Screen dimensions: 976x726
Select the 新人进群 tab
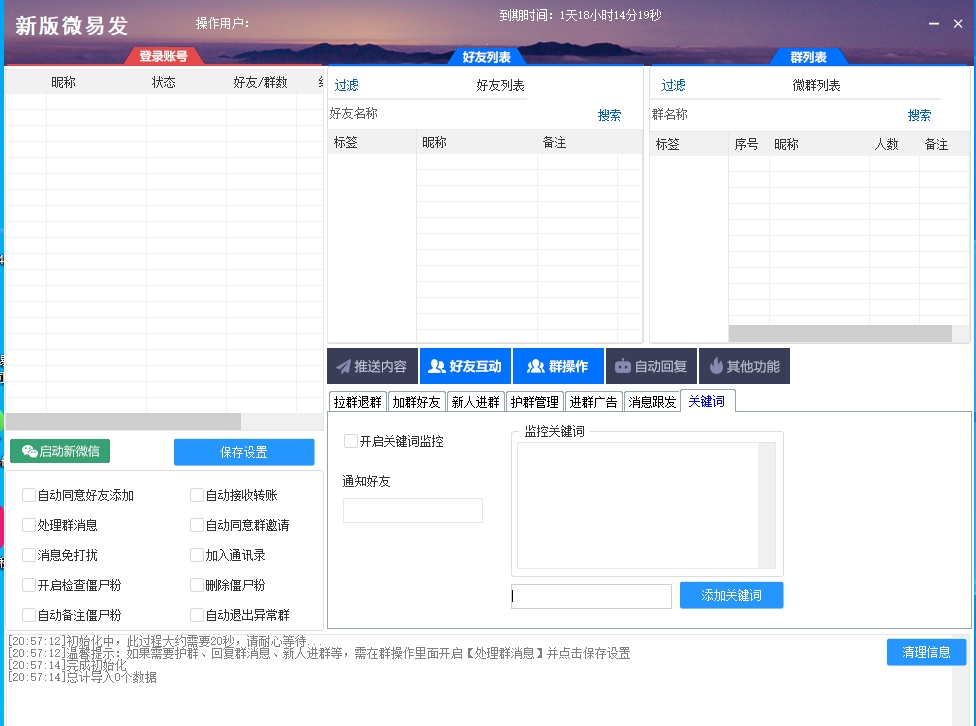tap(476, 402)
